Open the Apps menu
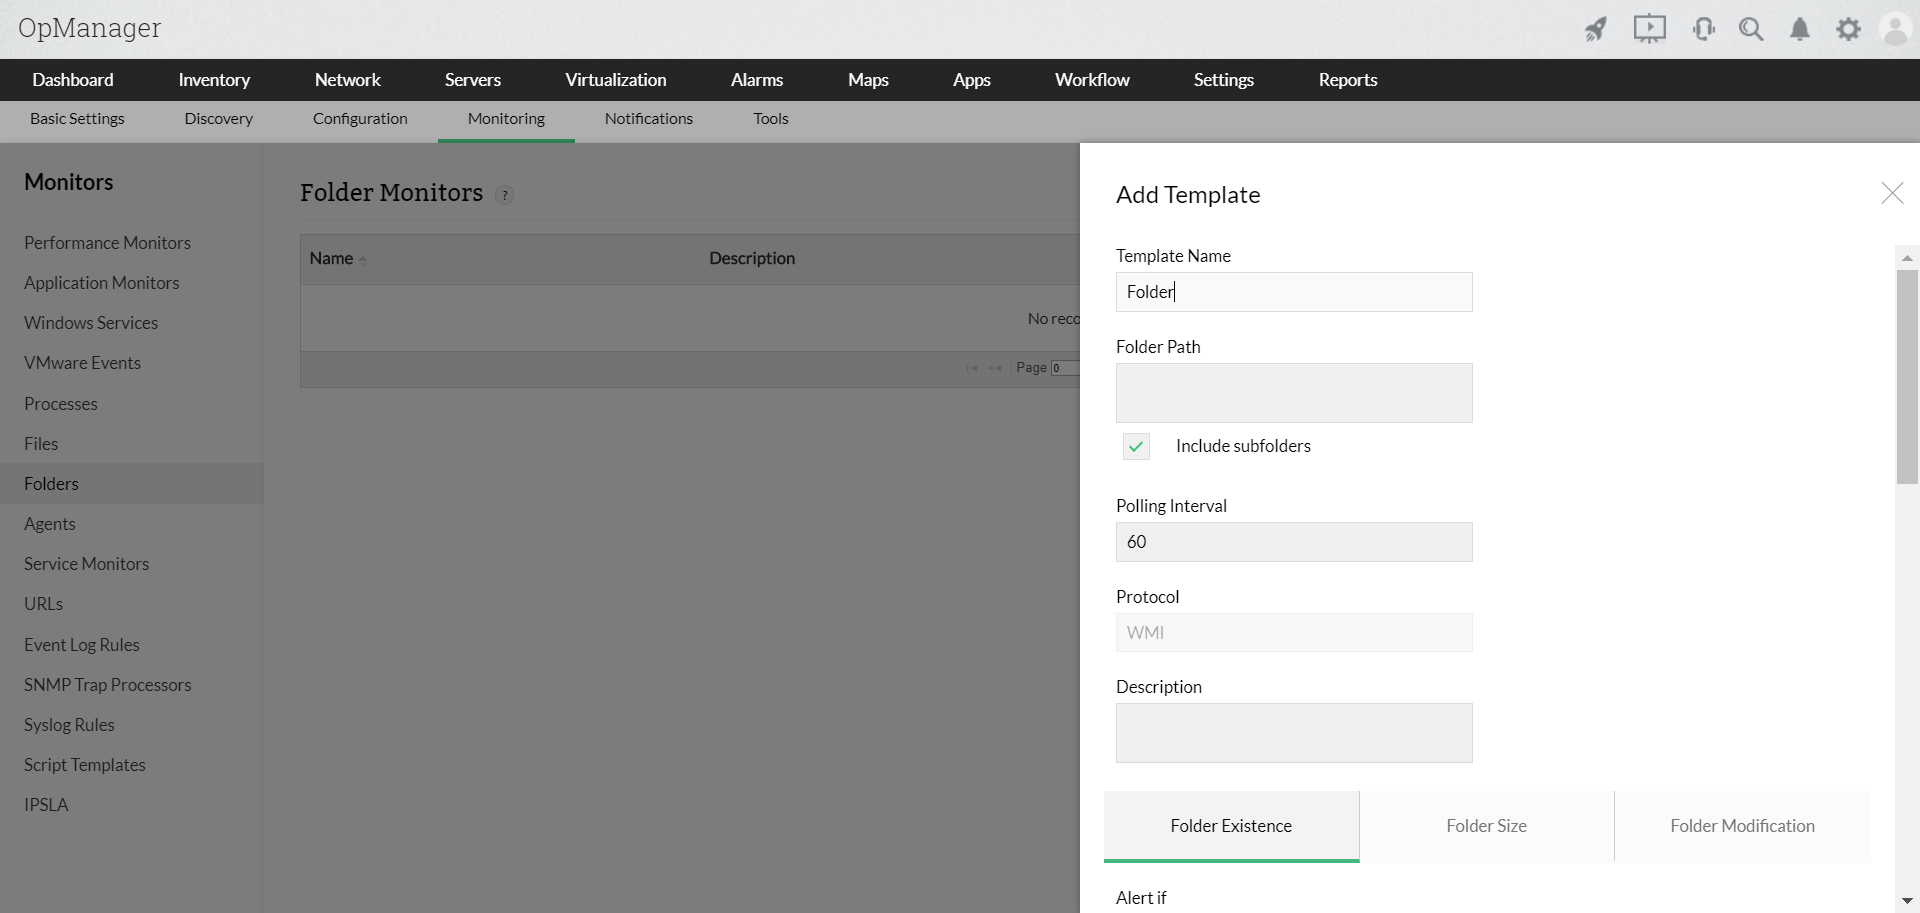 pos(972,80)
